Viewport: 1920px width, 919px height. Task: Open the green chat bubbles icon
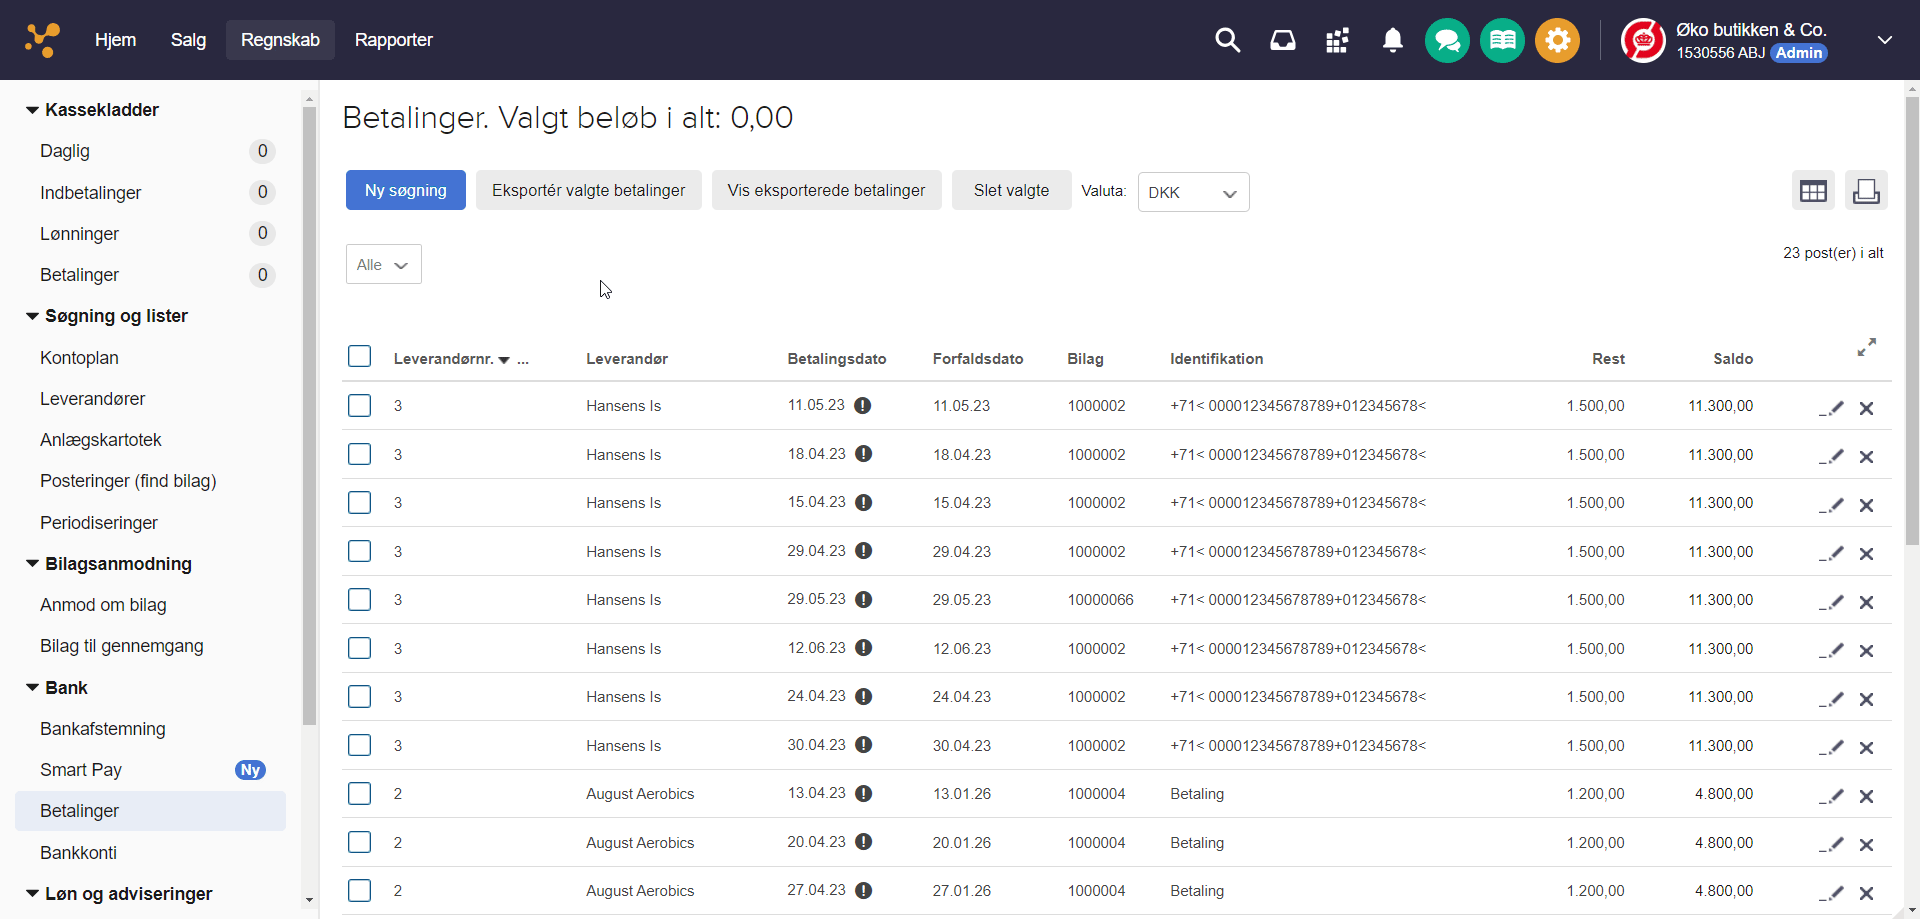pyautogui.click(x=1446, y=41)
